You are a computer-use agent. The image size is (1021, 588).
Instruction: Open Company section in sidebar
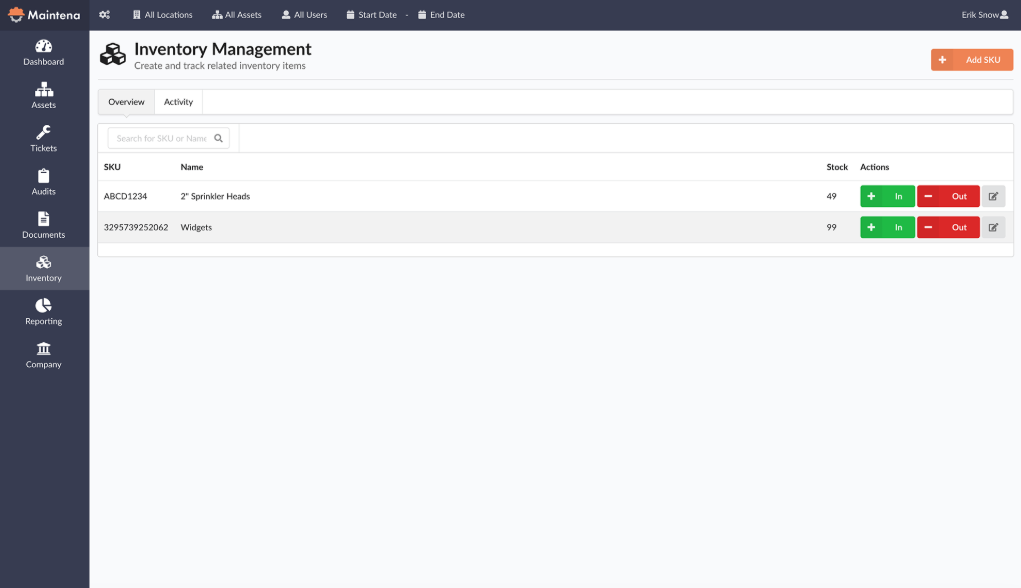point(44,355)
